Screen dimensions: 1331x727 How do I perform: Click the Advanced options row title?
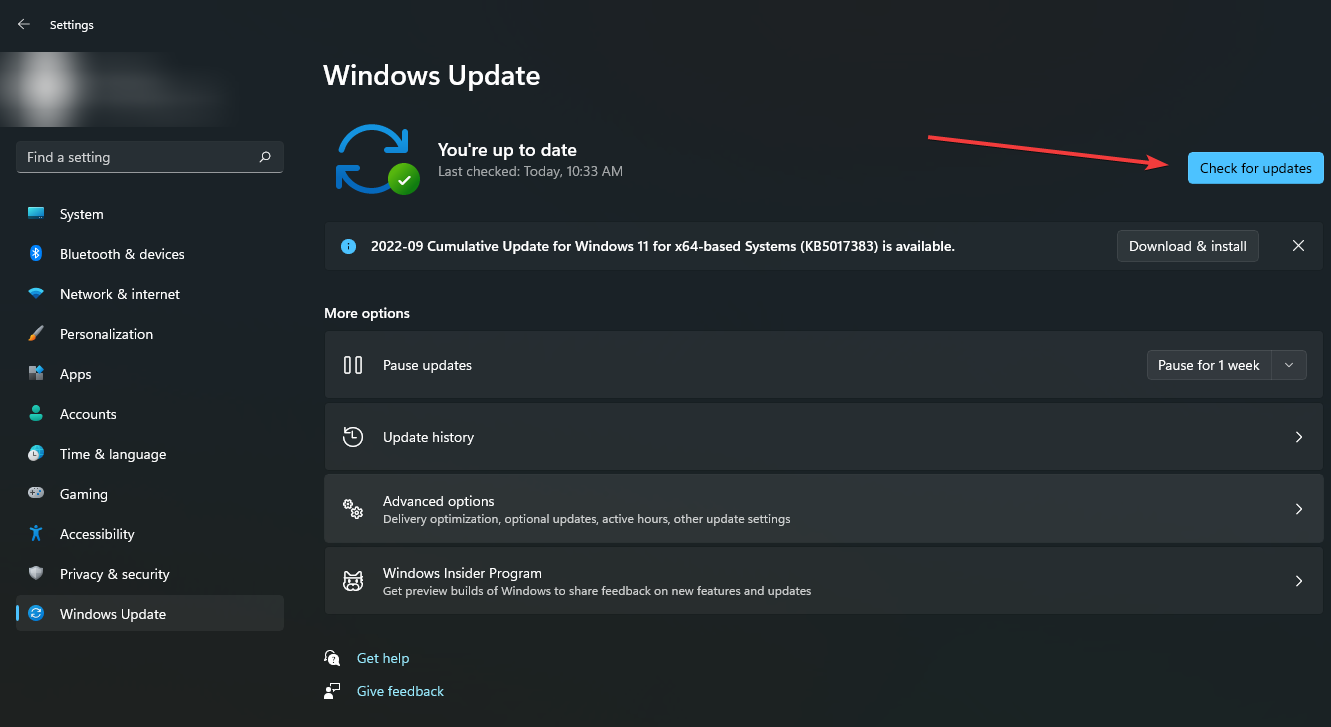(x=439, y=501)
